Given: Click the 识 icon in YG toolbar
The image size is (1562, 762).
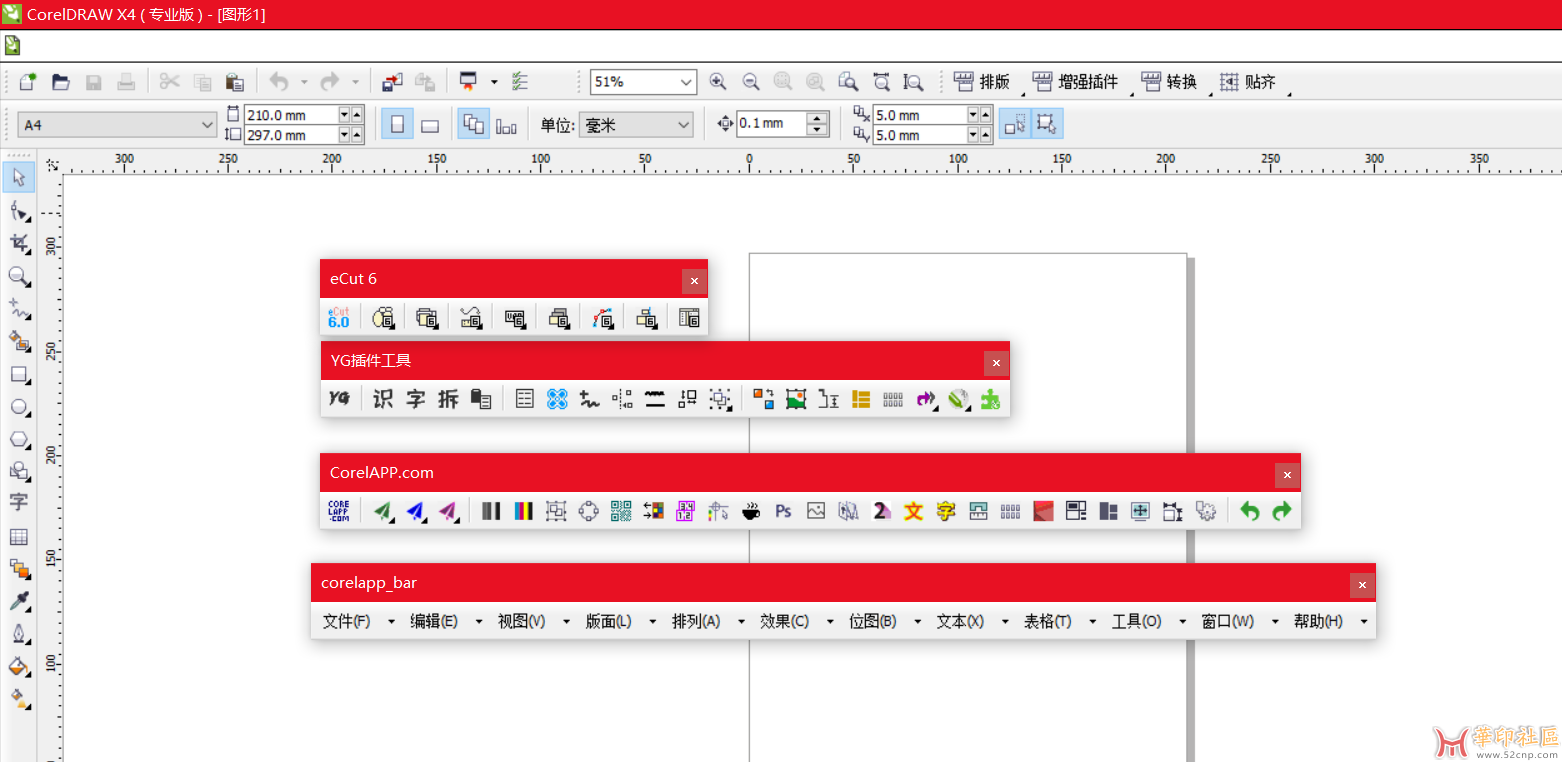Looking at the screenshot, I should pyautogui.click(x=383, y=399).
